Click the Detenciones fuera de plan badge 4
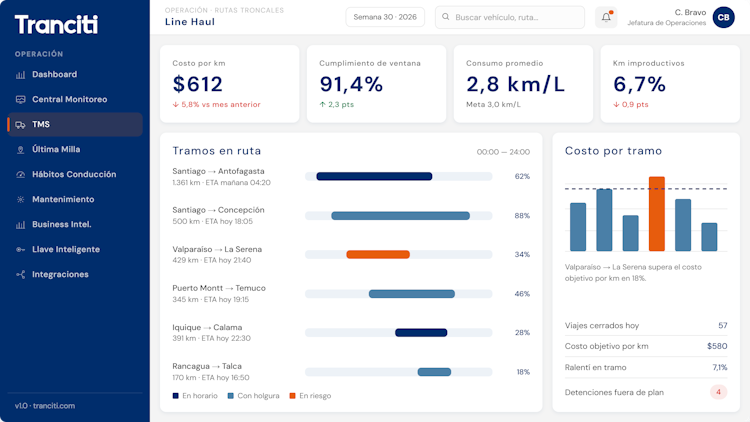750x422 pixels. 718,392
